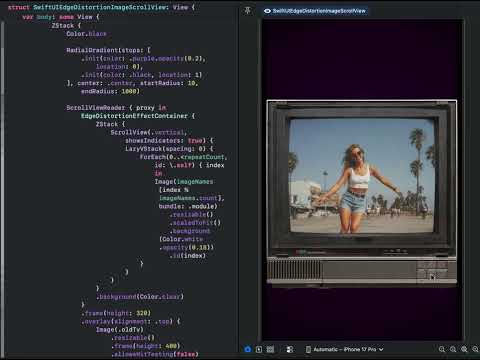480x360 pixels.
Task: Click the 'showsIndicators: true) {' line
Action: pyautogui.click(x=169, y=140)
